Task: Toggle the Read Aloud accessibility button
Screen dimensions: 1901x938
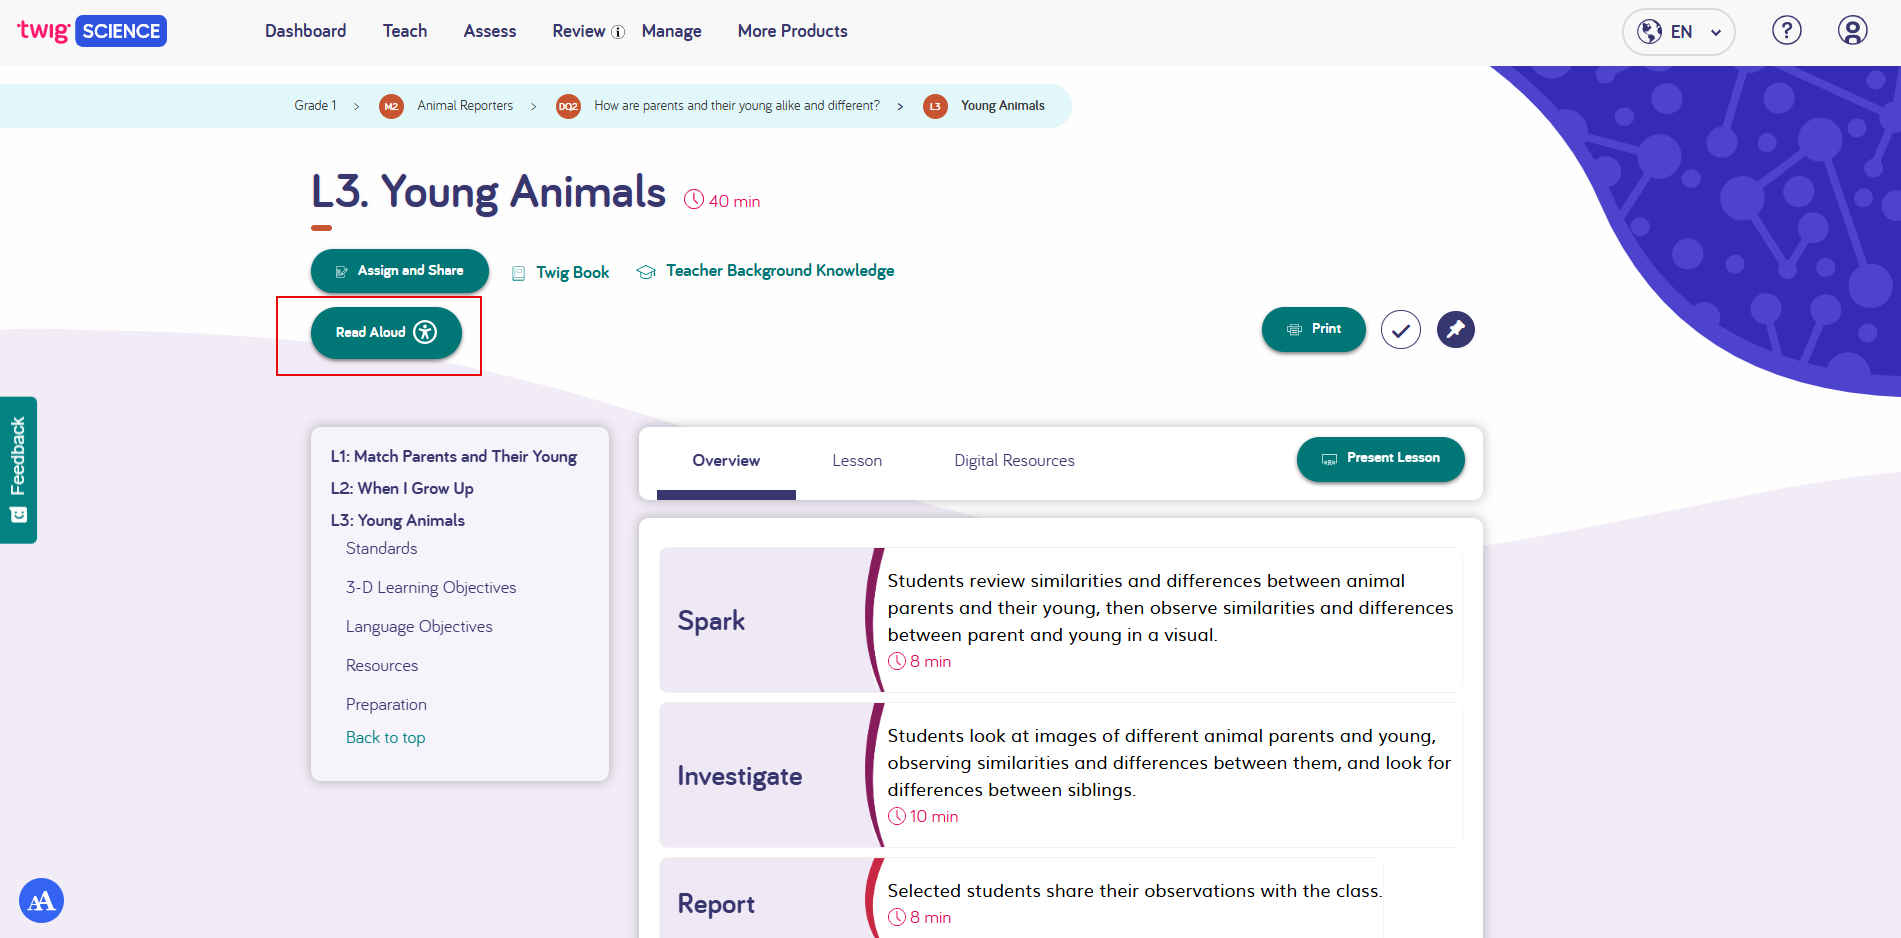Action: [x=386, y=332]
